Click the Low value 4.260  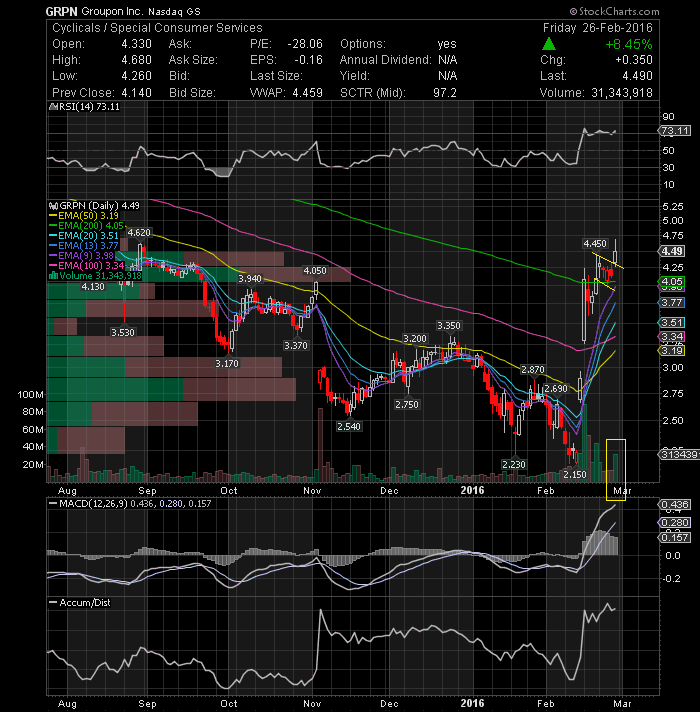click(136, 76)
